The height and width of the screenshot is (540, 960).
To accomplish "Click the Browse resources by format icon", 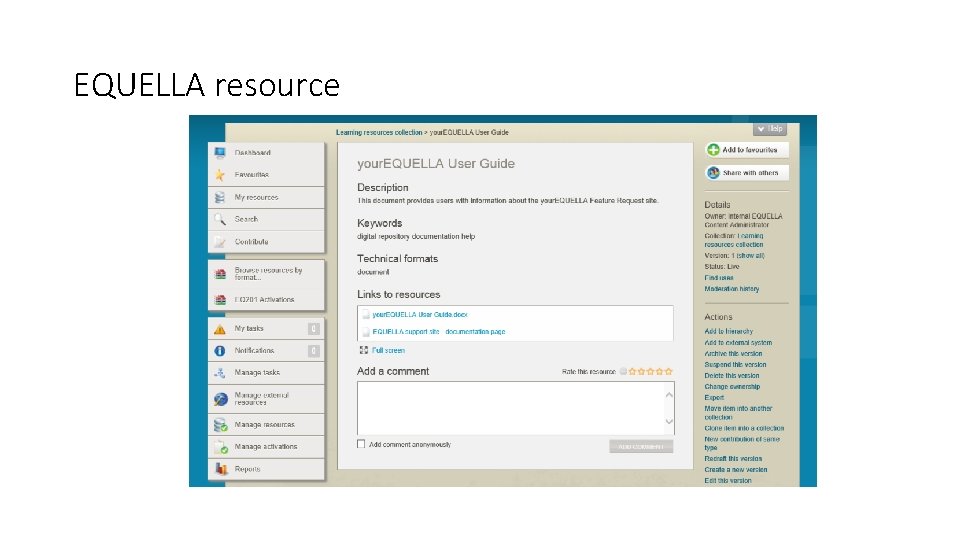I will click(x=220, y=274).
